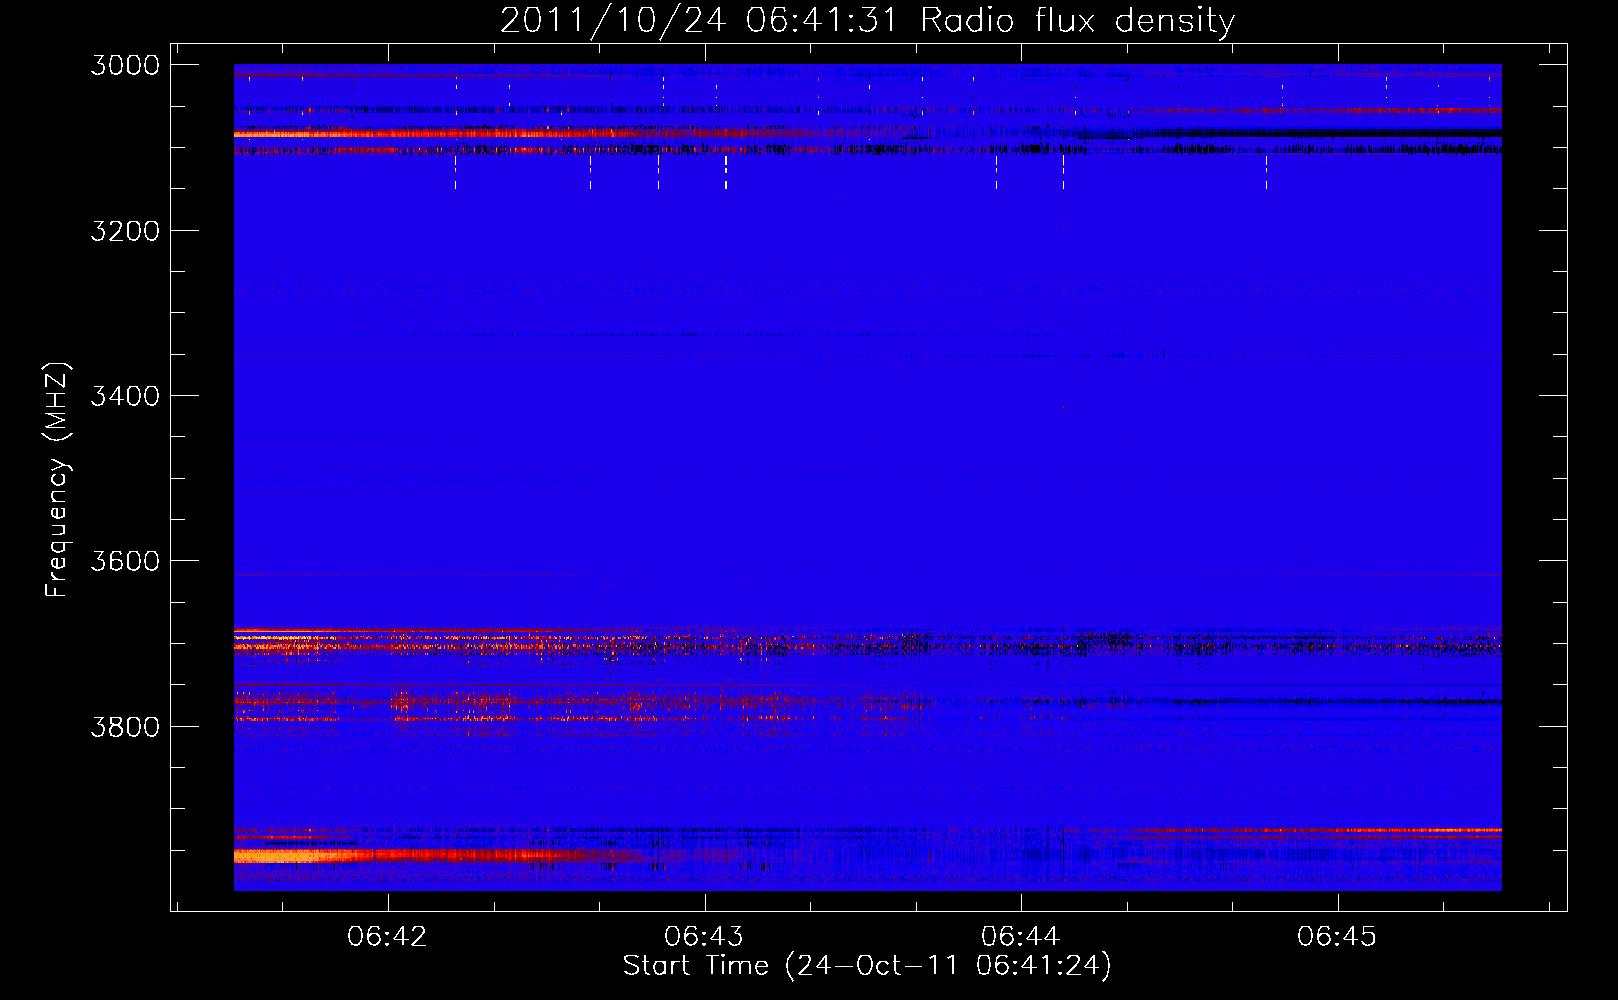Click the 06:45 time tick label

click(1337, 936)
